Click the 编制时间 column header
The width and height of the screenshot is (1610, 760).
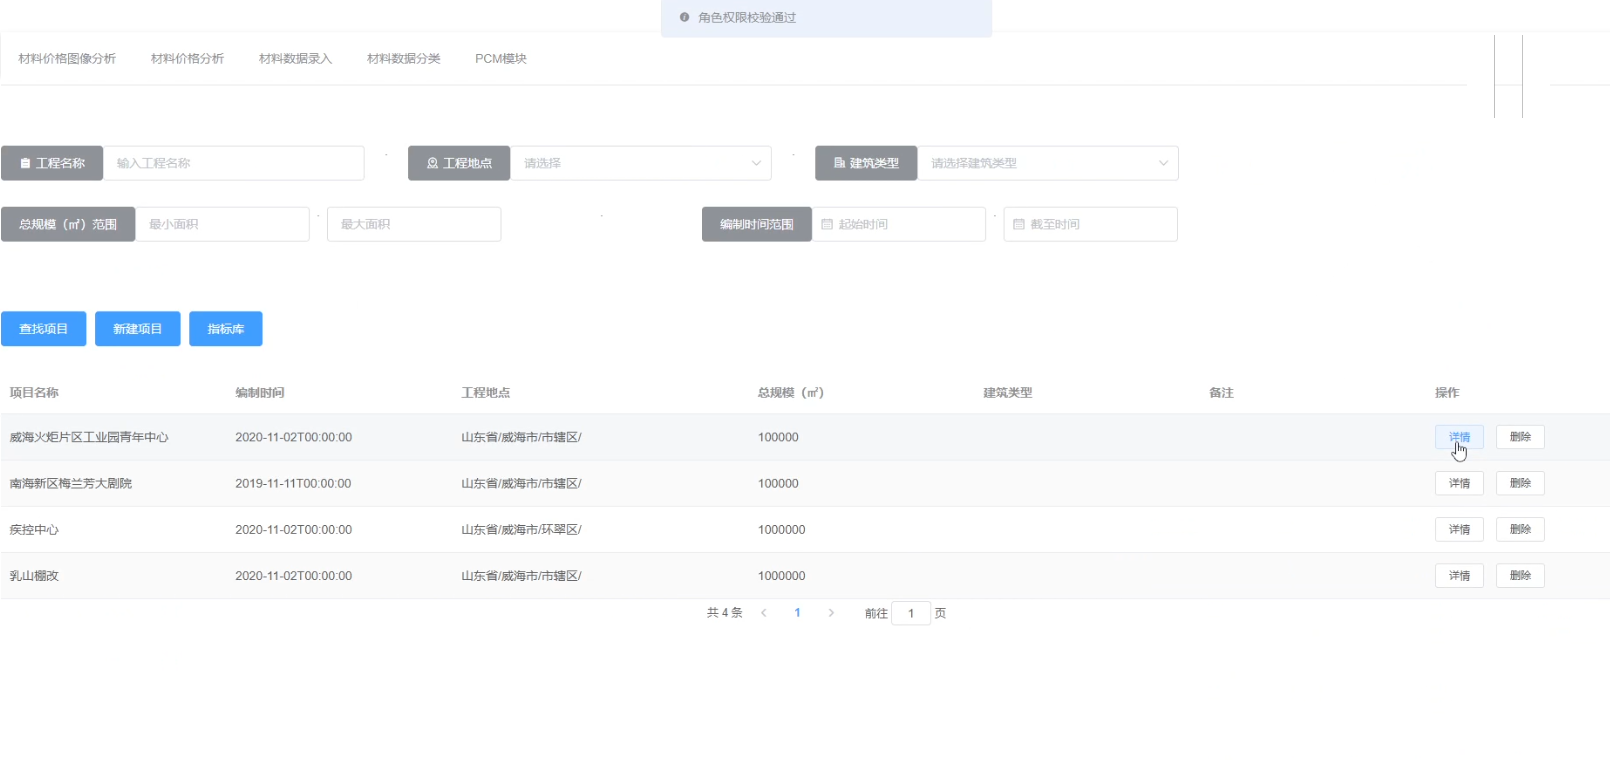tap(260, 393)
